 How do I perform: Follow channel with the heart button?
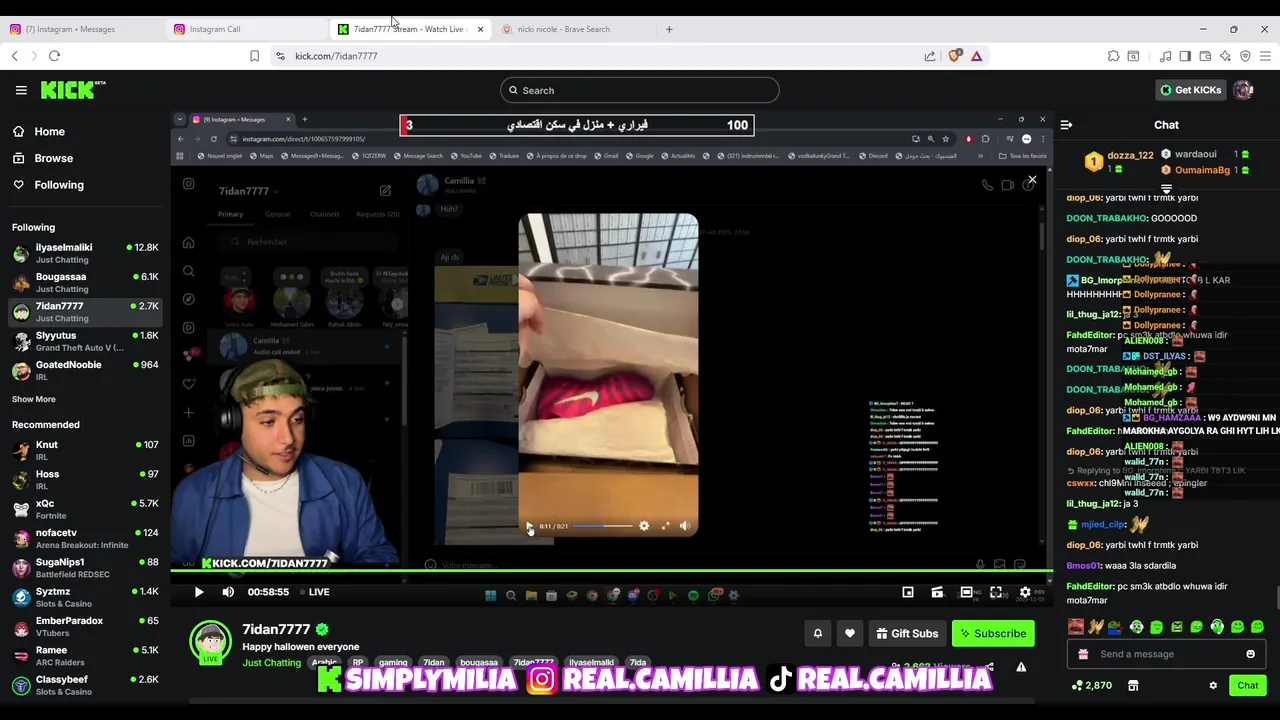click(x=850, y=633)
